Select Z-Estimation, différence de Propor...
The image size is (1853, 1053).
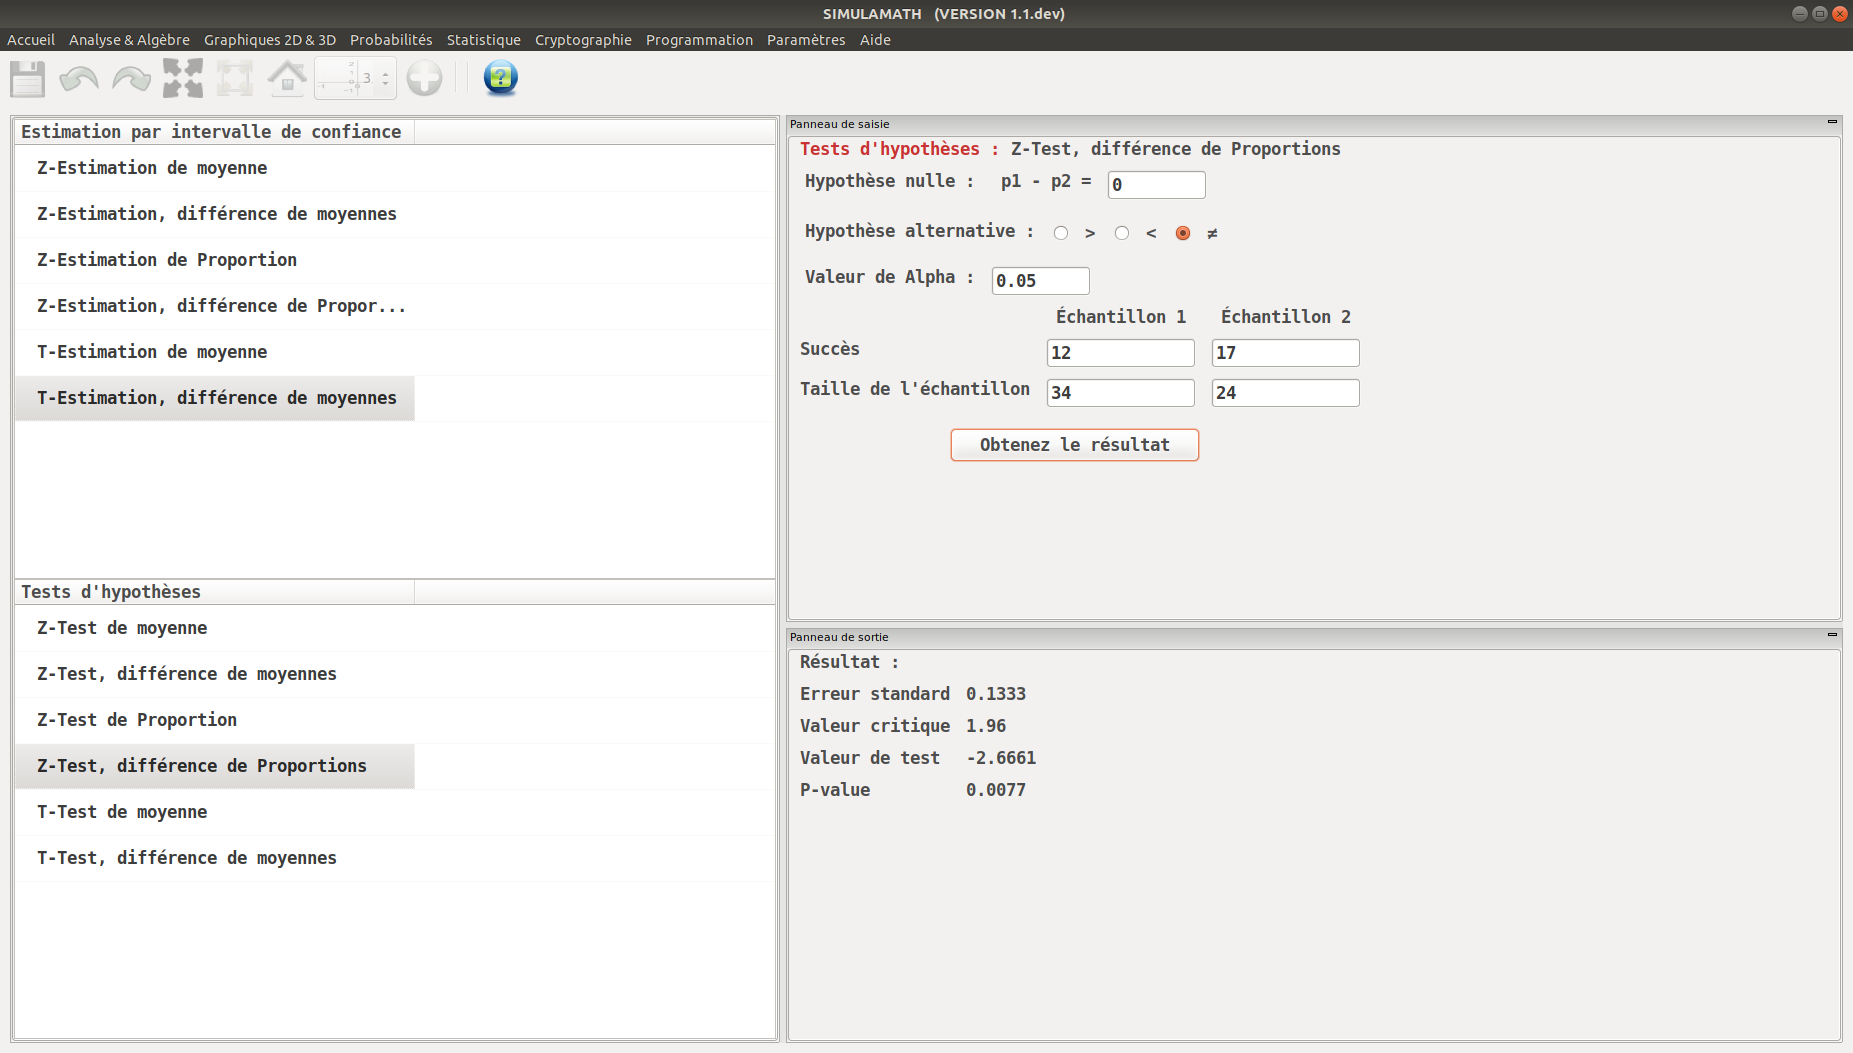(214, 306)
